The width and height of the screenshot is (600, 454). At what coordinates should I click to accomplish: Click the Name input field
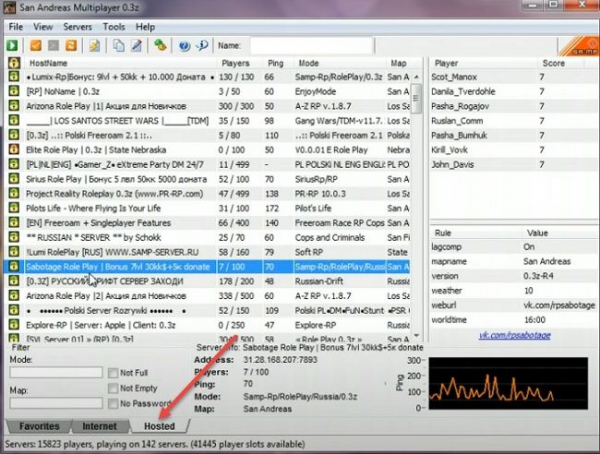pyautogui.click(x=312, y=46)
